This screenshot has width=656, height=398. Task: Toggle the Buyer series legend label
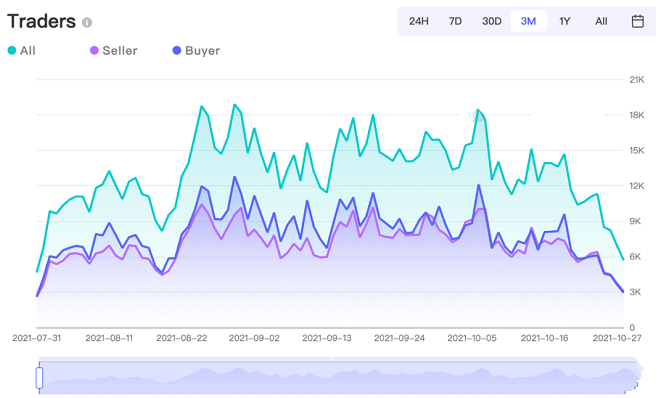pyautogui.click(x=202, y=51)
